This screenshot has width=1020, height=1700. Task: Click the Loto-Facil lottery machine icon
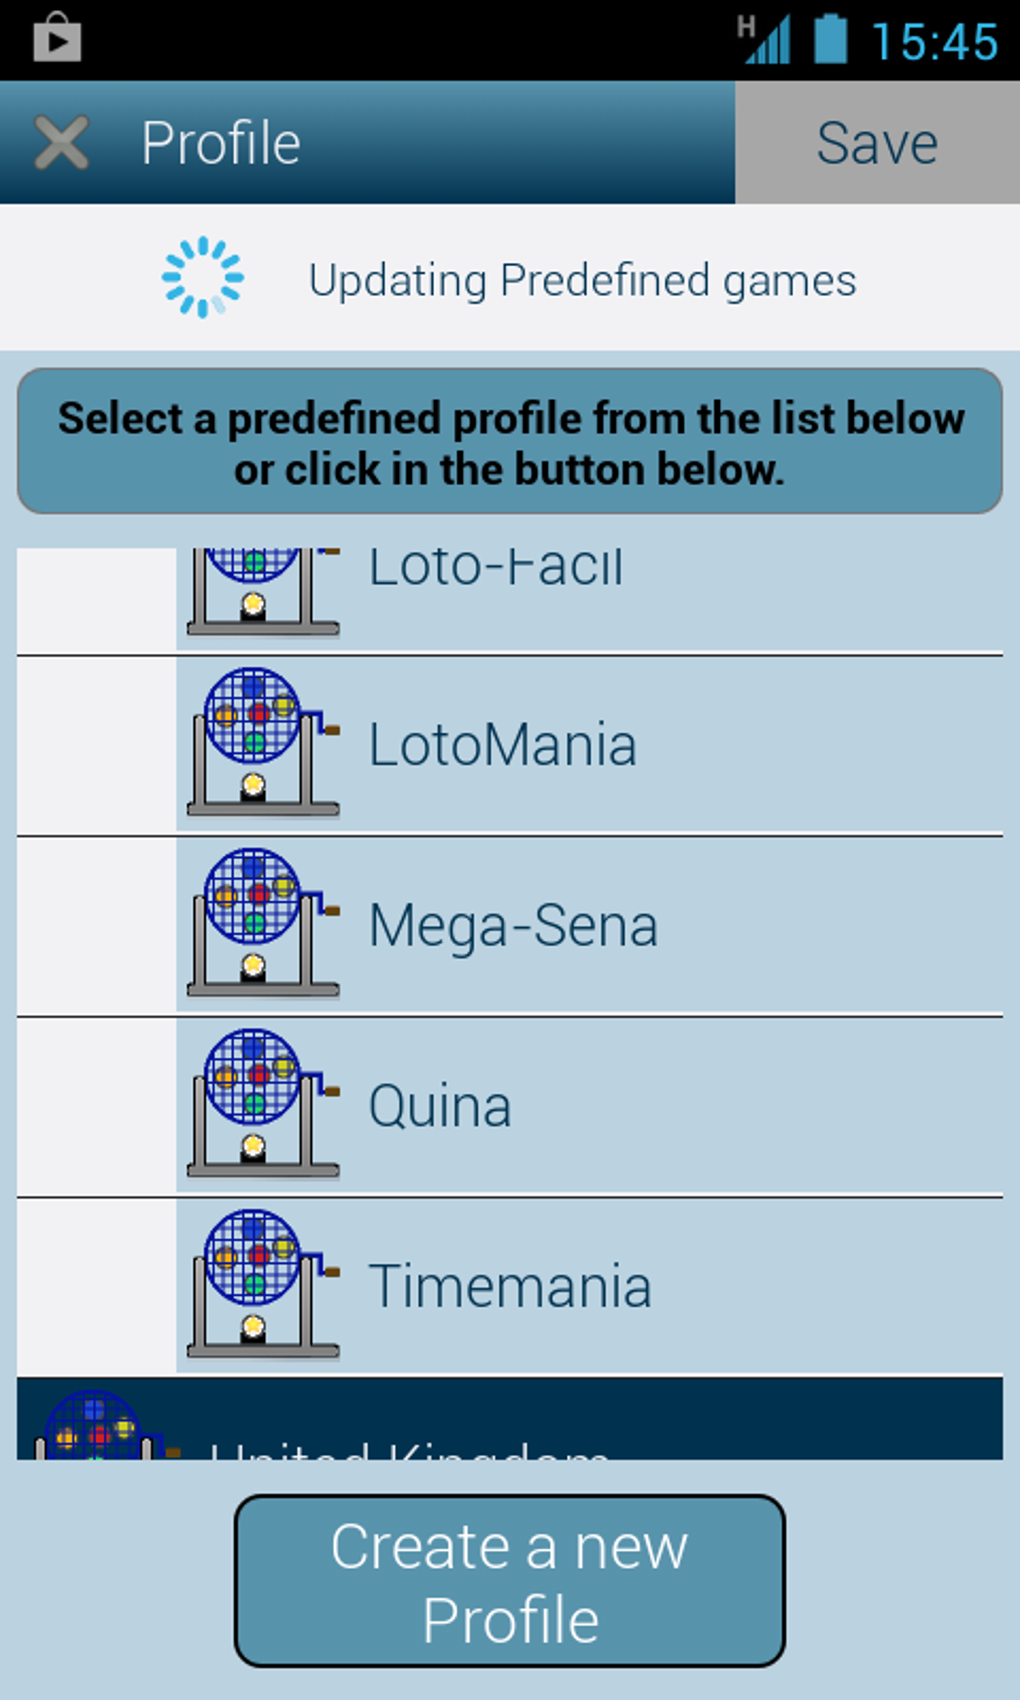pos(262,592)
